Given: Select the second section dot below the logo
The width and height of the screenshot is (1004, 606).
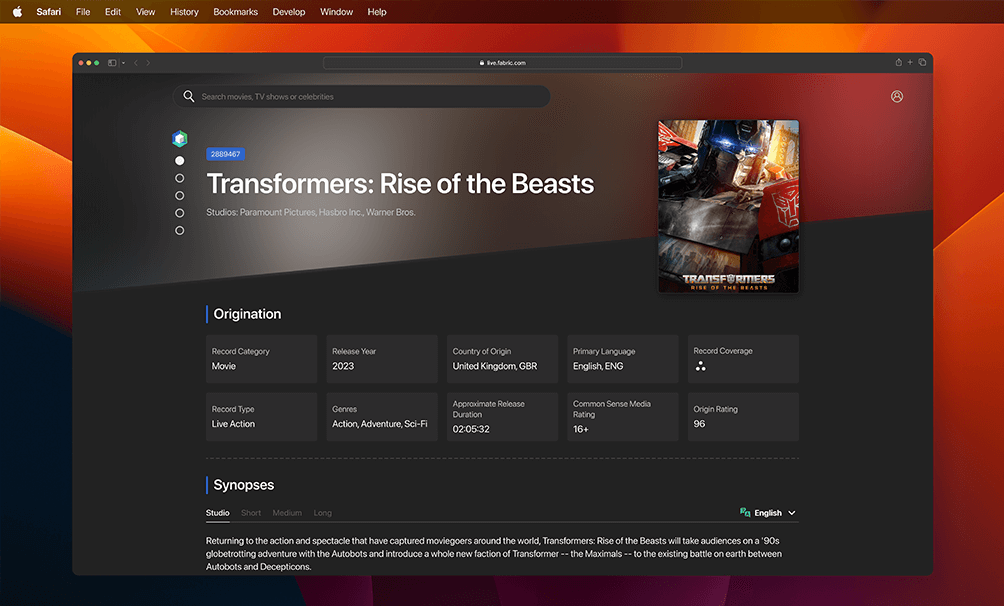Looking at the screenshot, I should click(179, 178).
